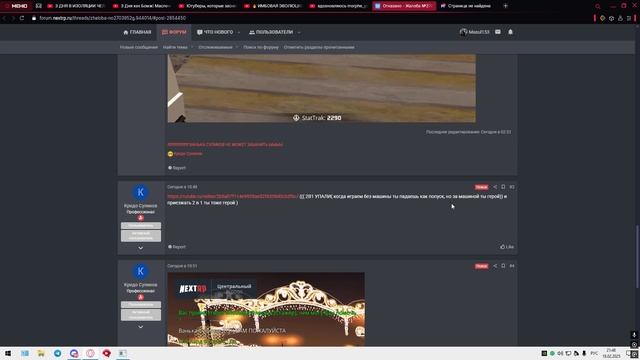Open the logged-in user account menu

(474, 32)
